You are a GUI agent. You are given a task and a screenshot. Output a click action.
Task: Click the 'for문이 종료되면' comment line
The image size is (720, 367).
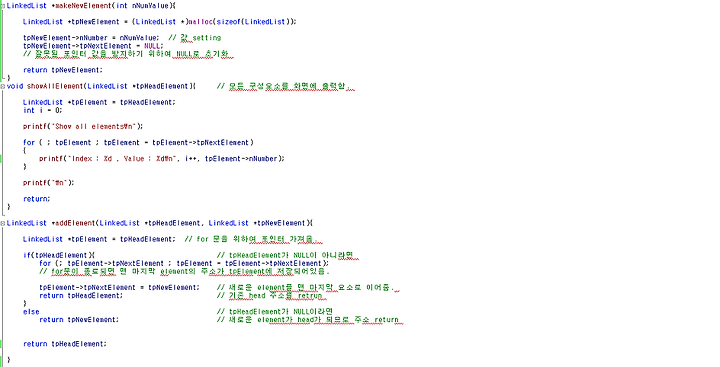point(185,271)
